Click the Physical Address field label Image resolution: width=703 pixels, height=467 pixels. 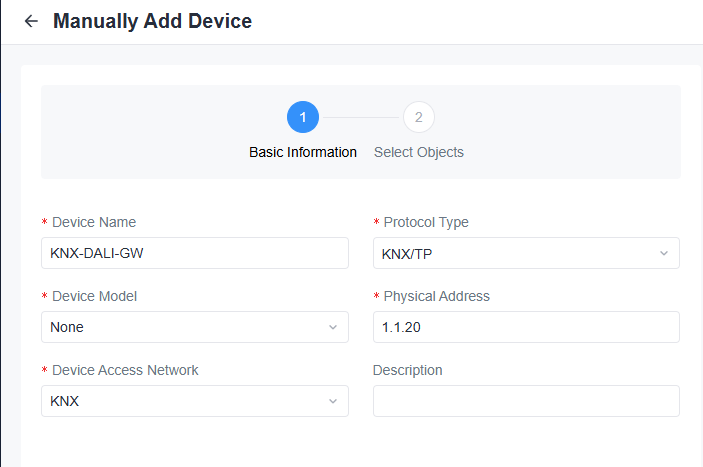436,296
